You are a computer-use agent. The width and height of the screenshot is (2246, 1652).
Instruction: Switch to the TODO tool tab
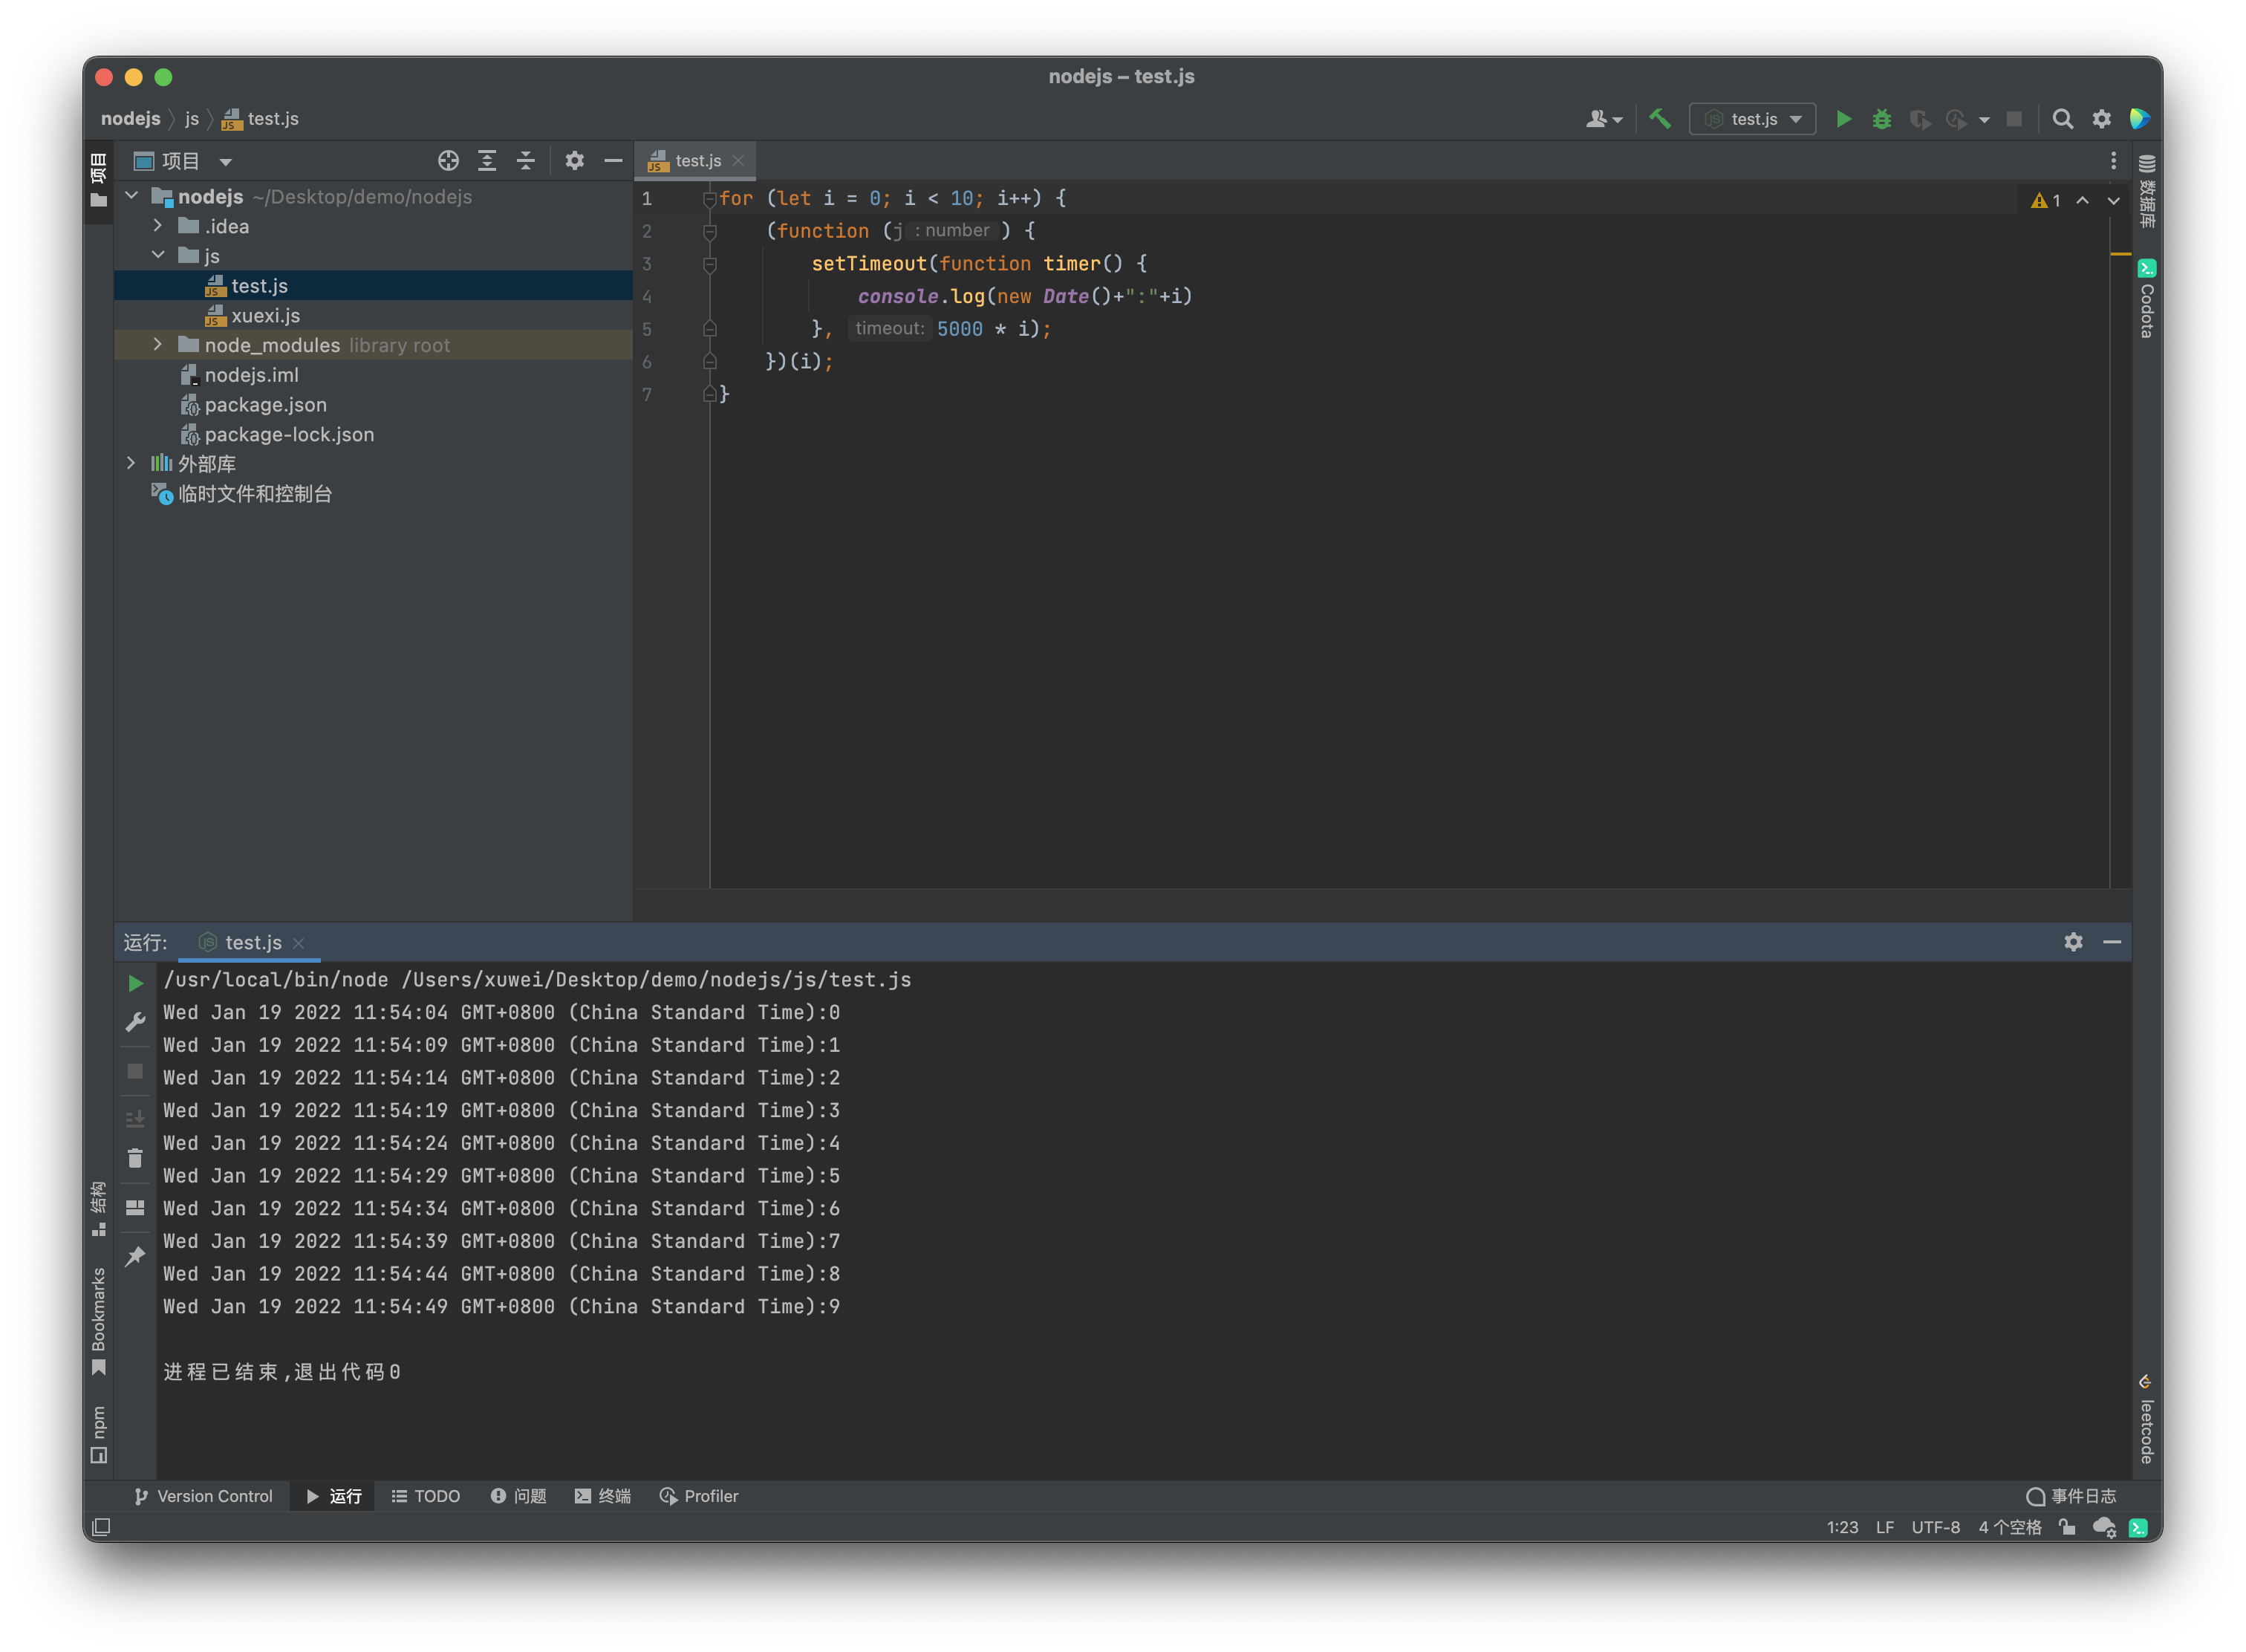pos(426,1496)
